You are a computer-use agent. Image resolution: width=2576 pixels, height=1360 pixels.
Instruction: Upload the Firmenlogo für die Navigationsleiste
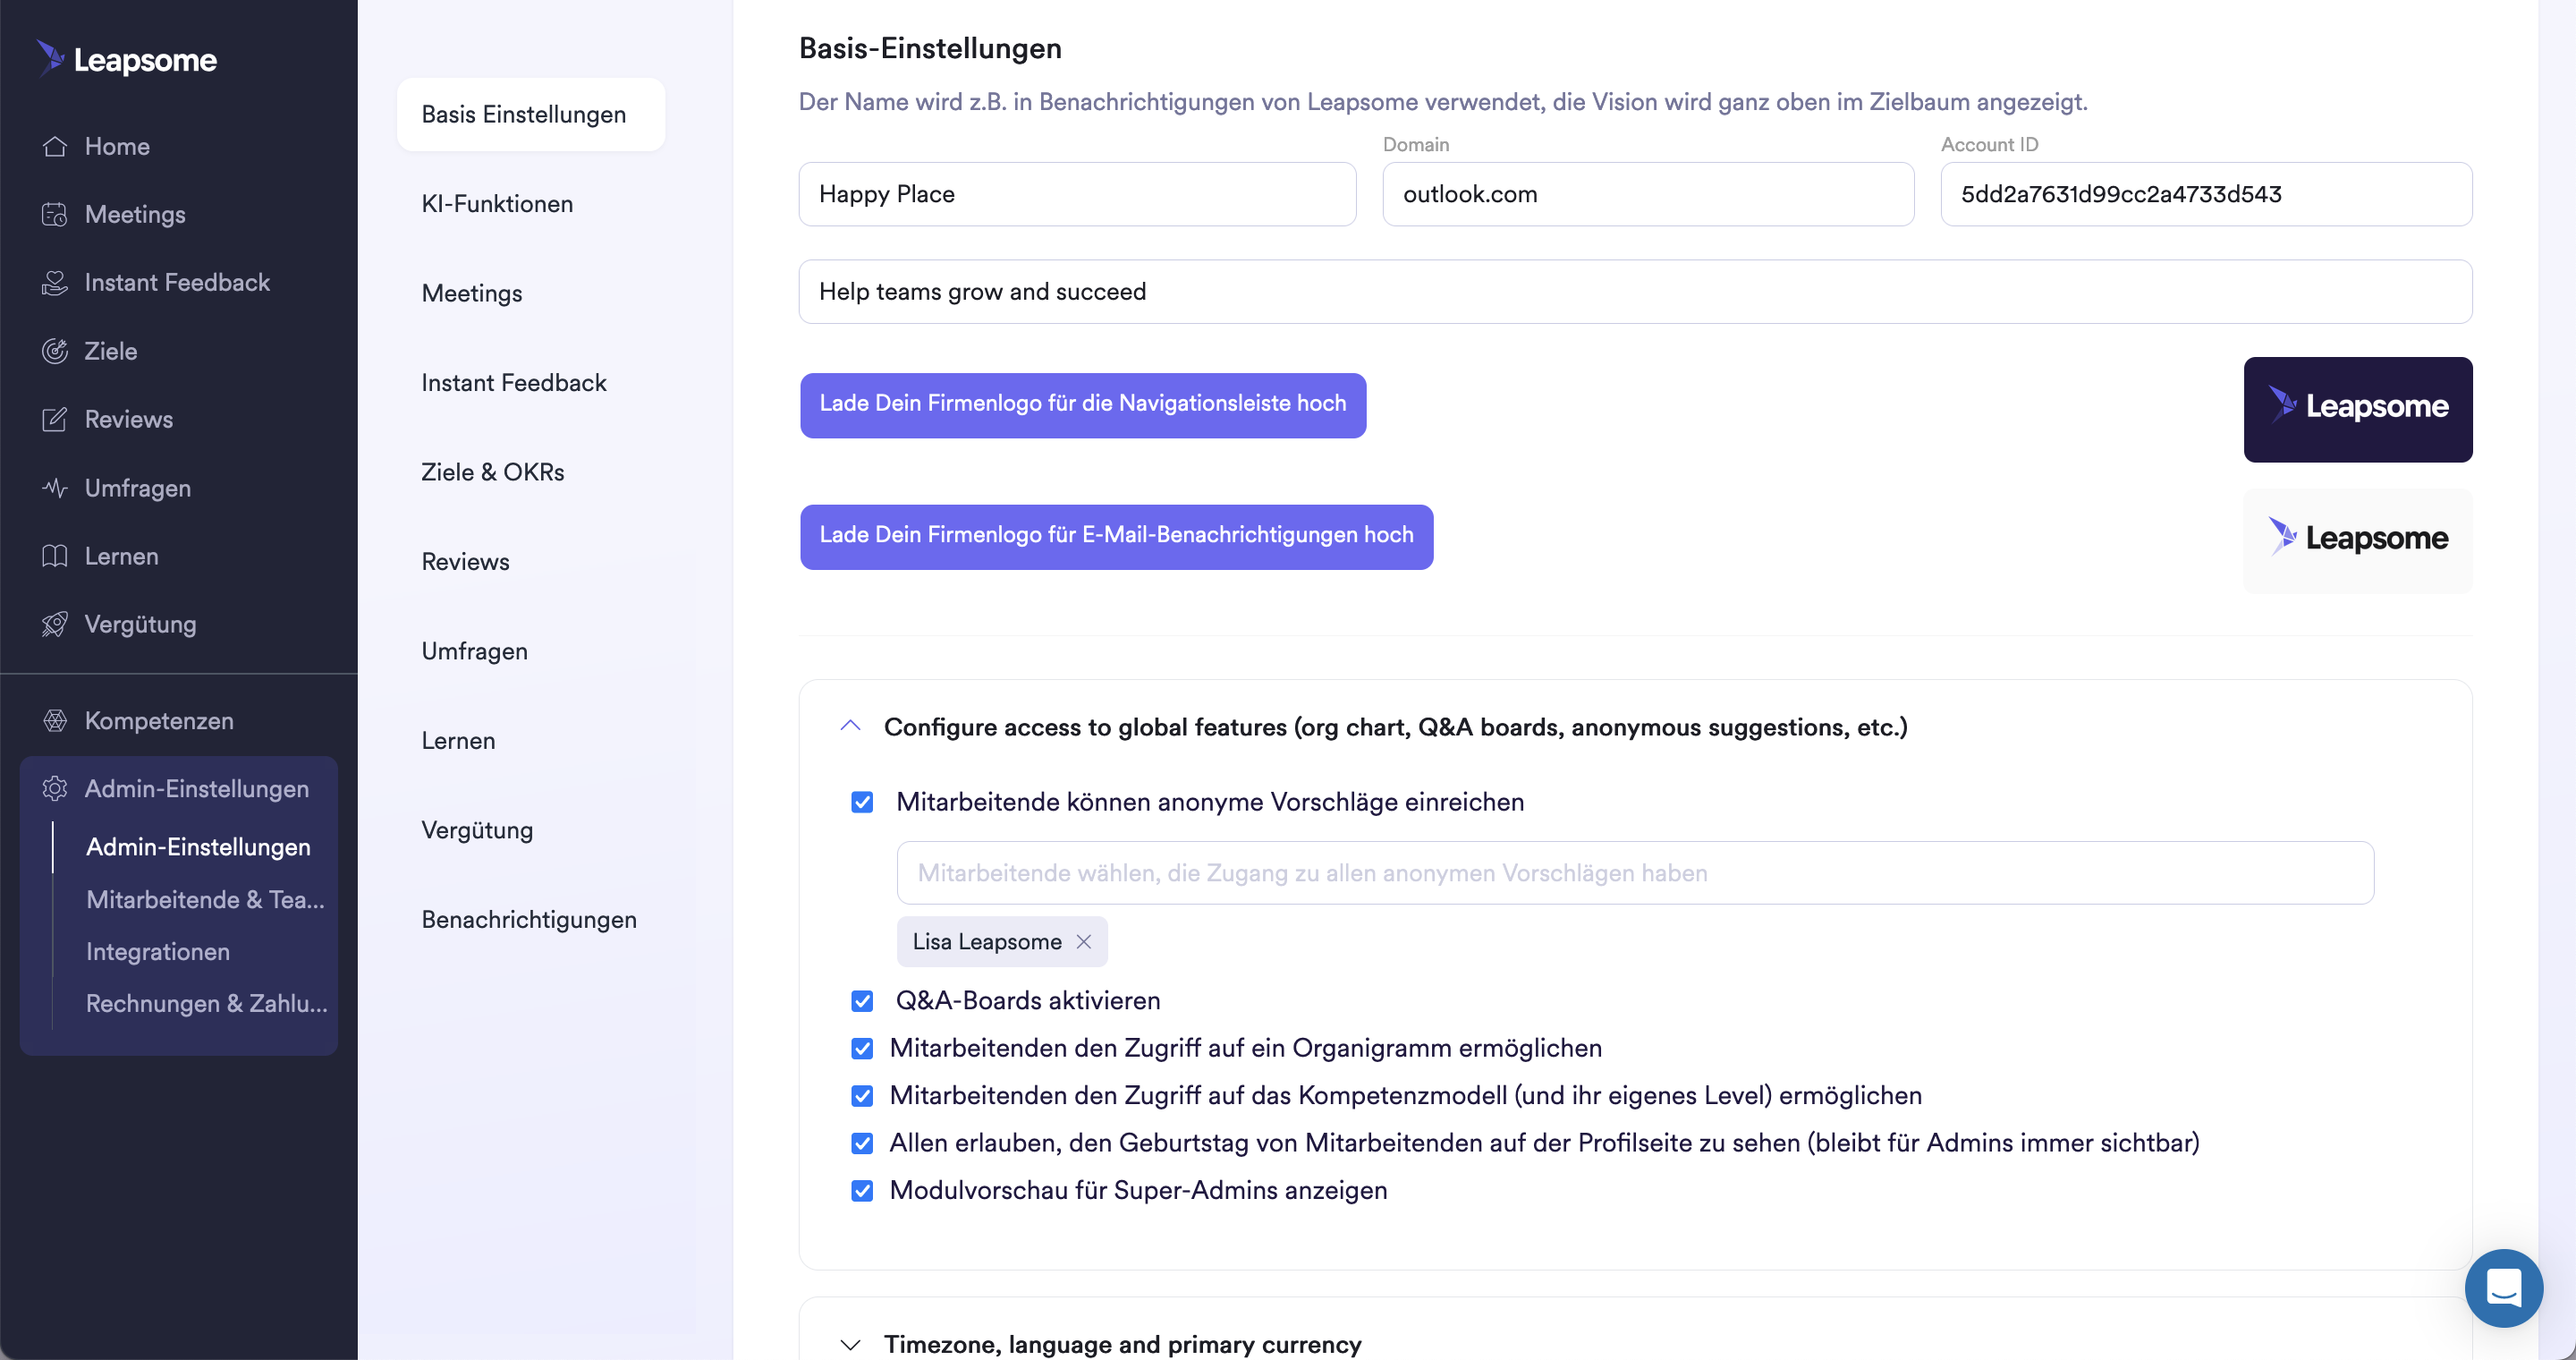pos(1083,405)
